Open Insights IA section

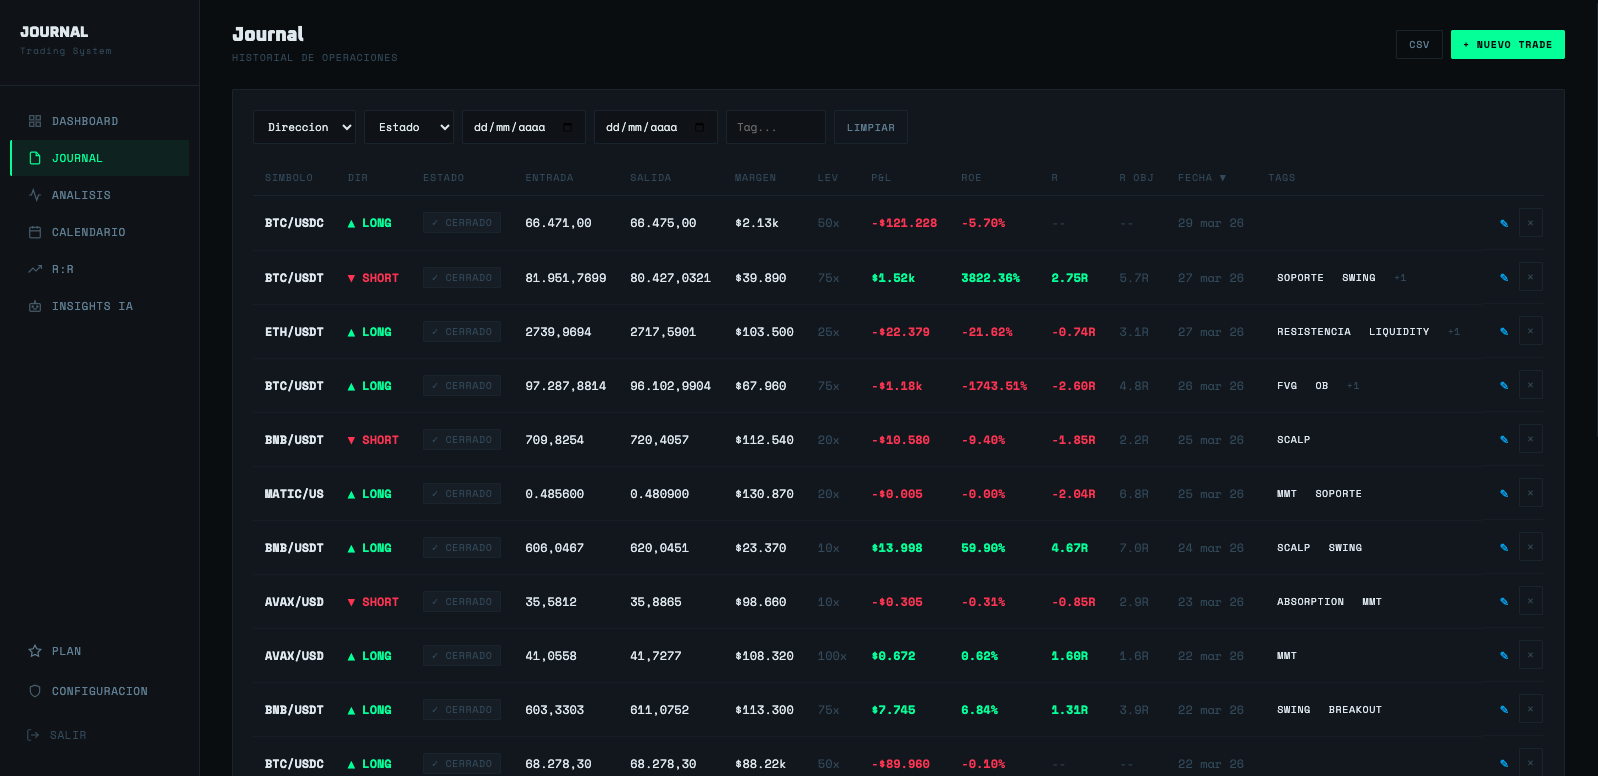point(99,306)
